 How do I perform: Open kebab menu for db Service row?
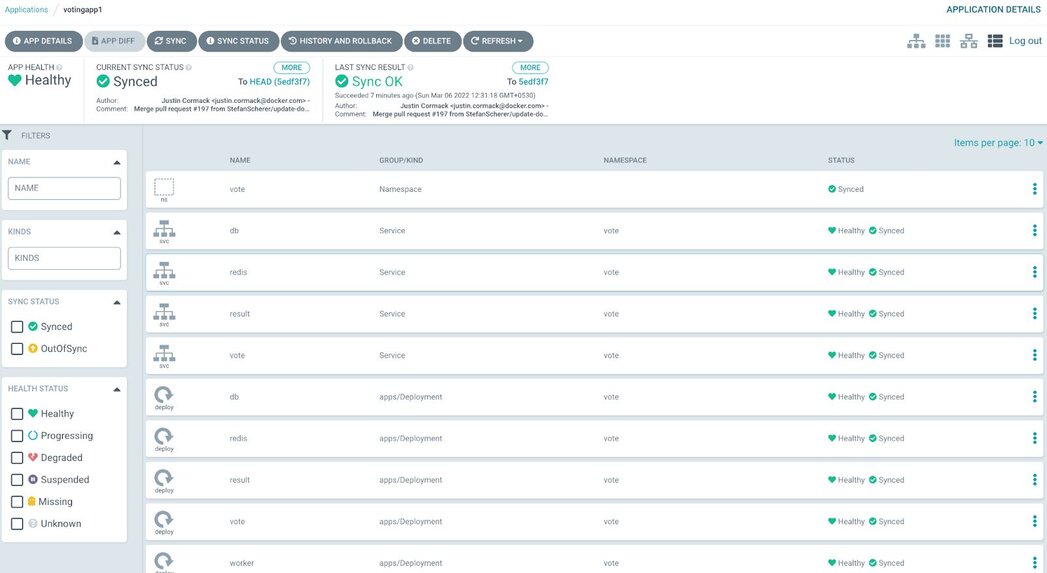coord(1034,230)
